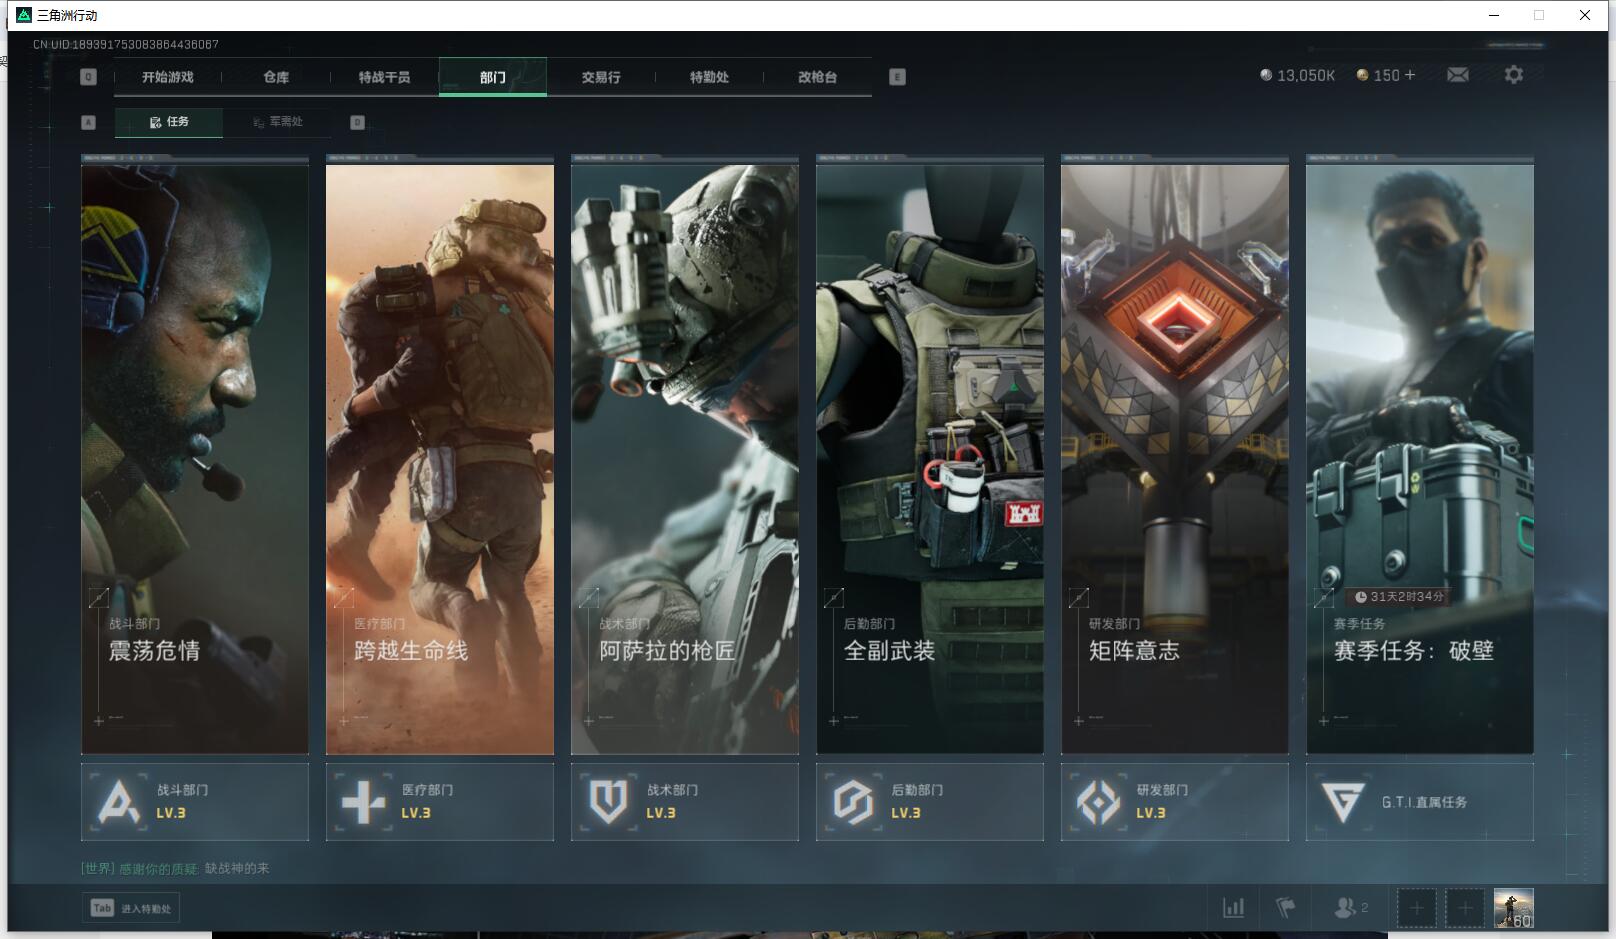
Task: Click the Q key hint icon
Action: [88, 77]
